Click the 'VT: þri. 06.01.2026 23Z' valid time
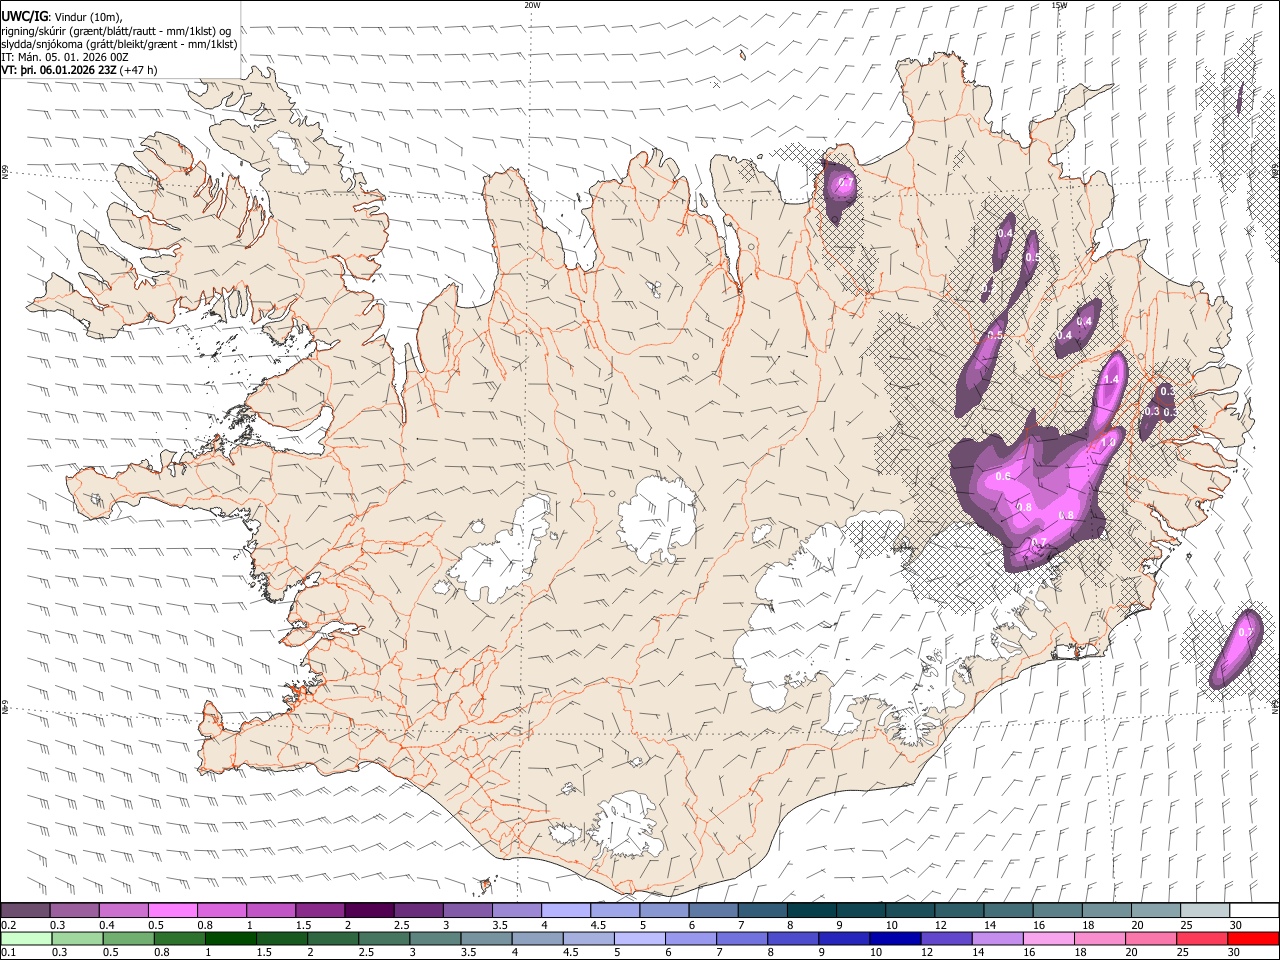The width and height of the screenshot is (1280, 960). pyautogui.click(x=60, y=71)
